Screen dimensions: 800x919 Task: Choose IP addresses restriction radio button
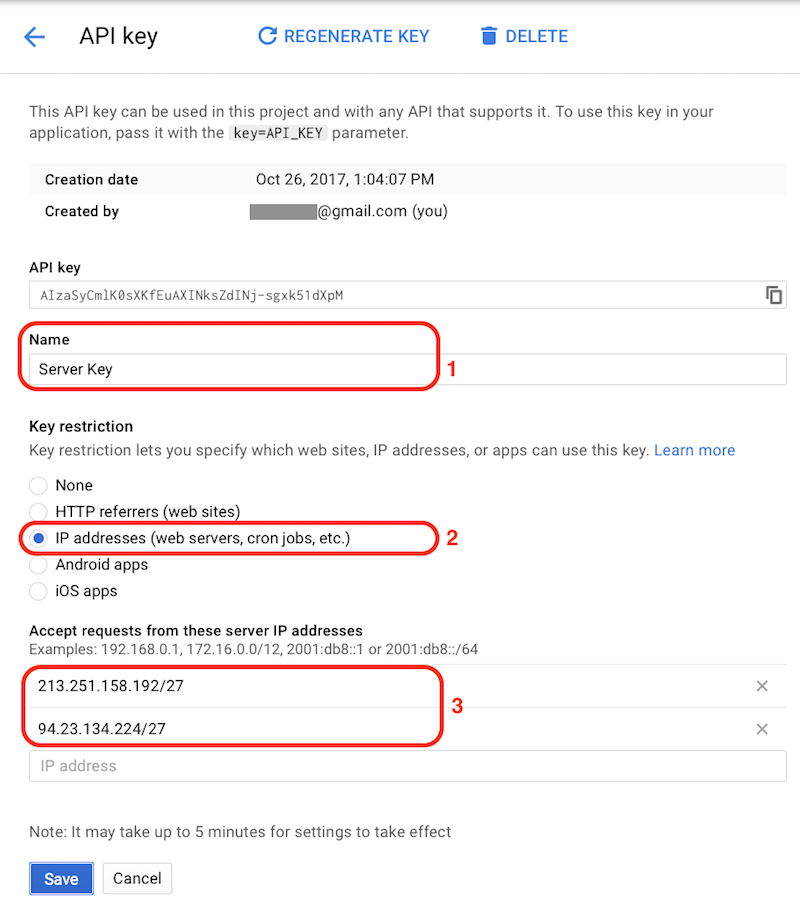pos(39,539)
